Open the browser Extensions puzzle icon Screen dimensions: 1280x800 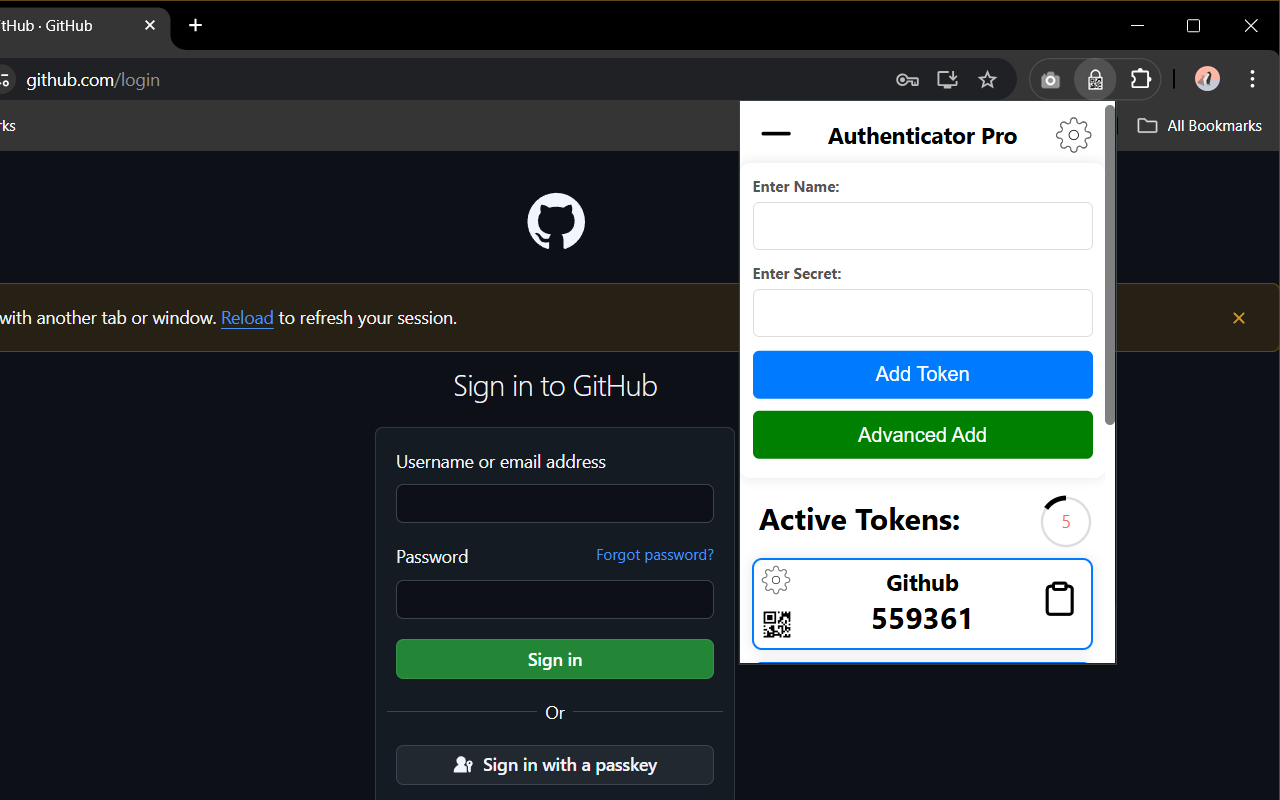[x=1140, y=79]
